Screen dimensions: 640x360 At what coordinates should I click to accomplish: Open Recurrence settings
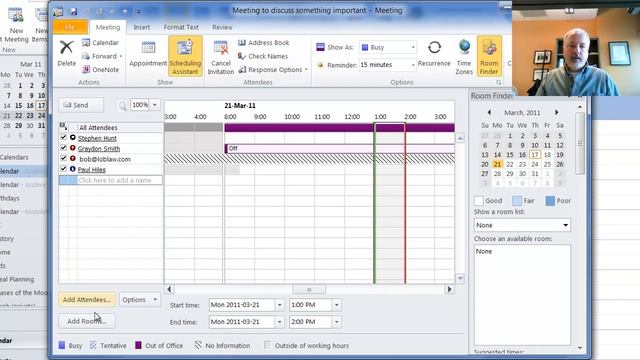(x=434, y=54)
